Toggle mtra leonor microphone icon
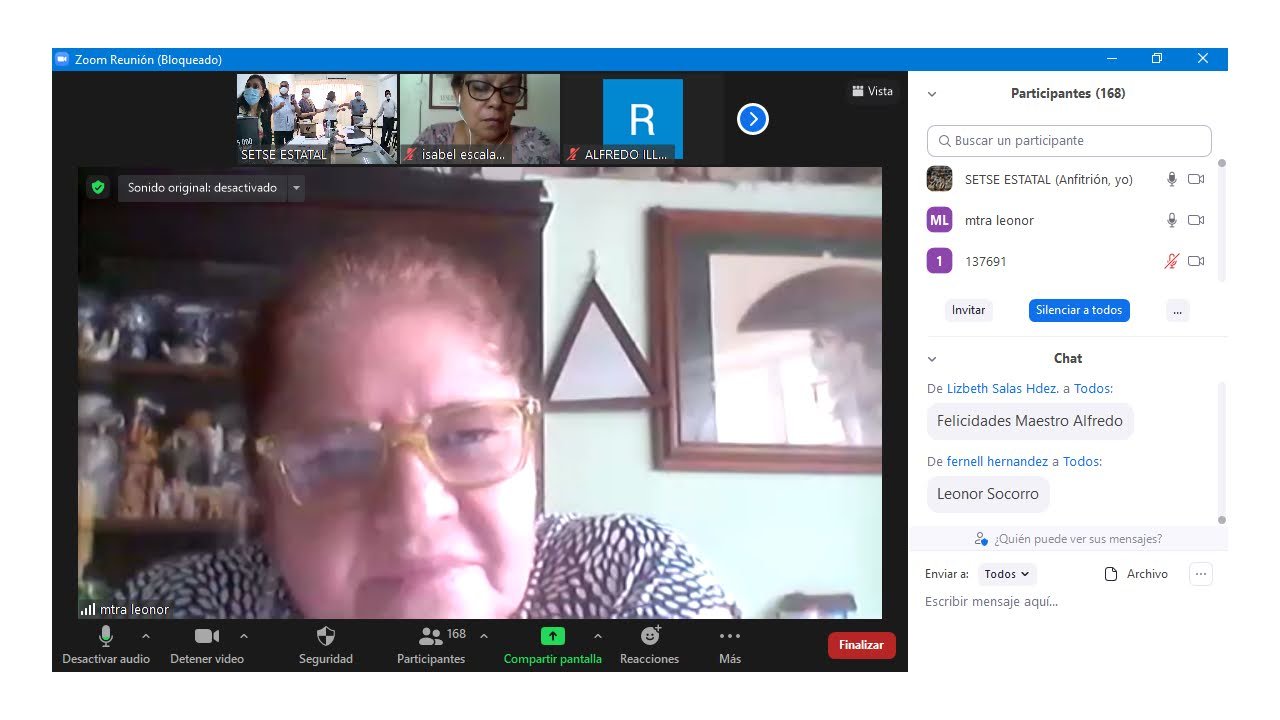 [1172, 221]
